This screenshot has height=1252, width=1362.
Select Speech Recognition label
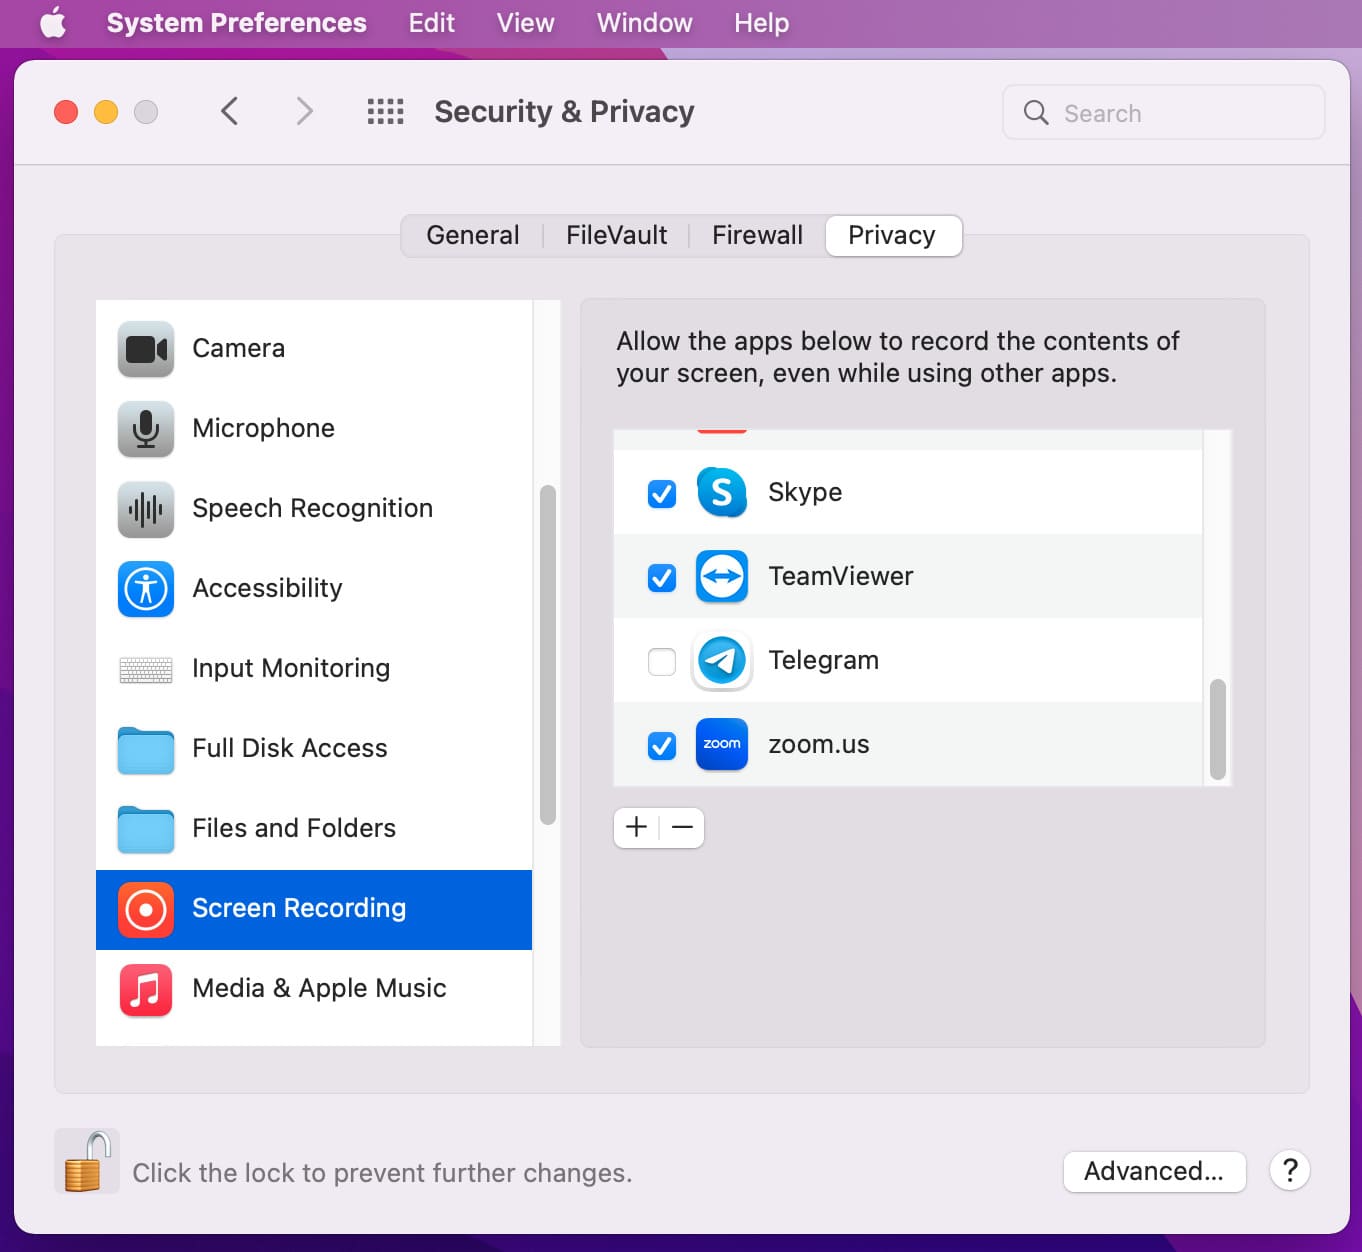point(312,508)
